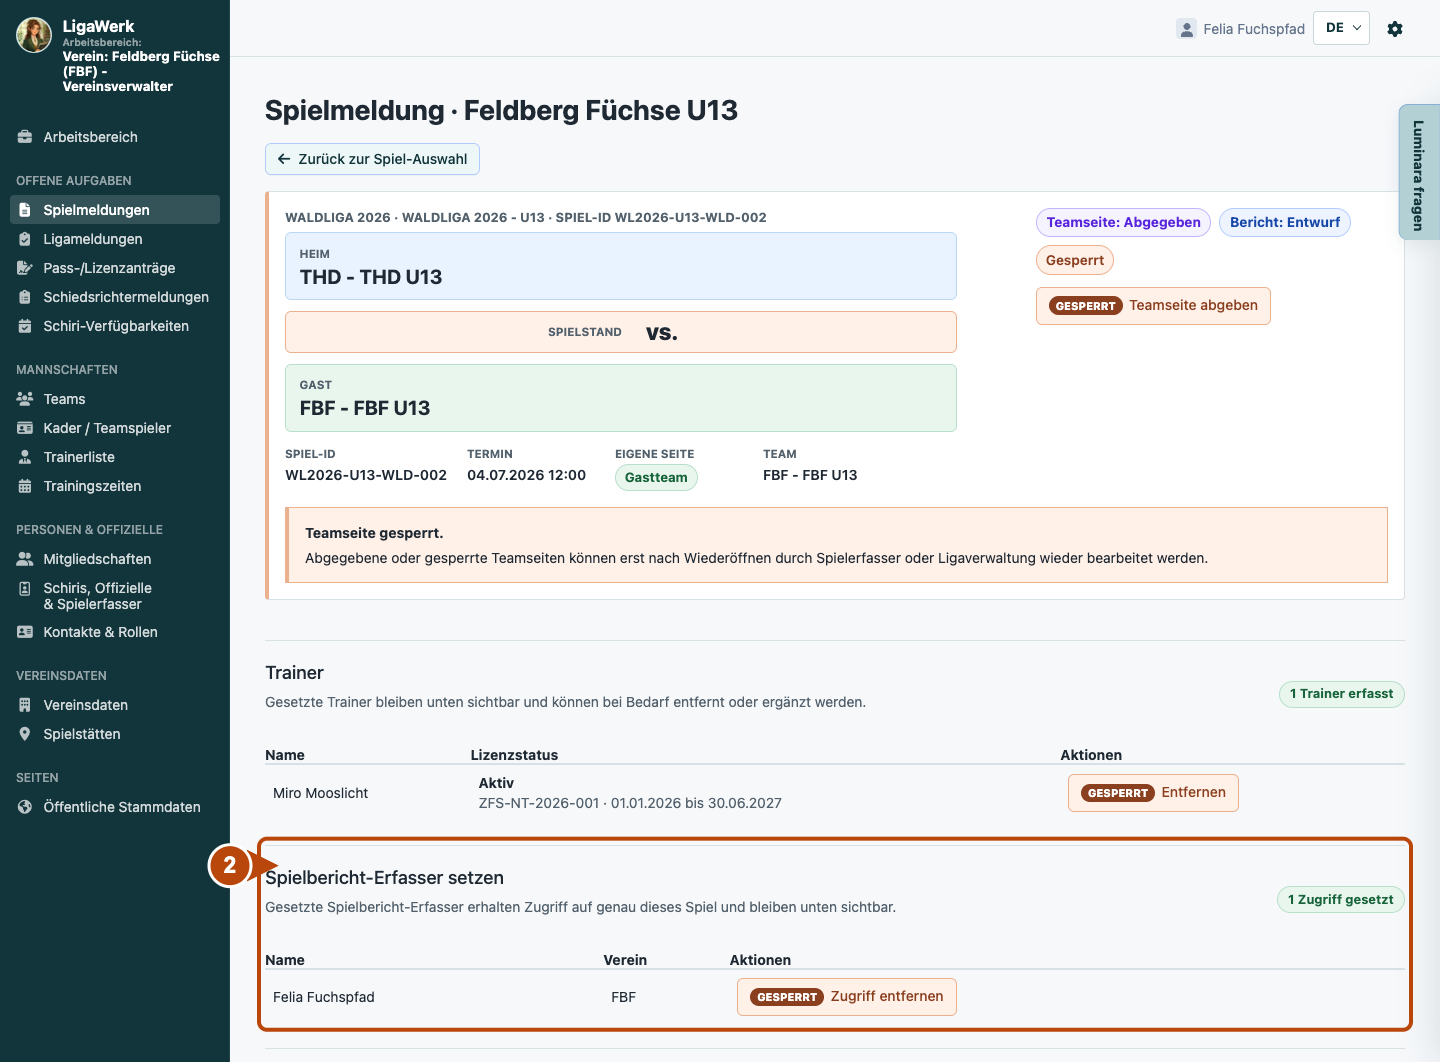Click the Ligameldungen clipboard icon
This screenshot has width=1440, height=1062.
25,239
